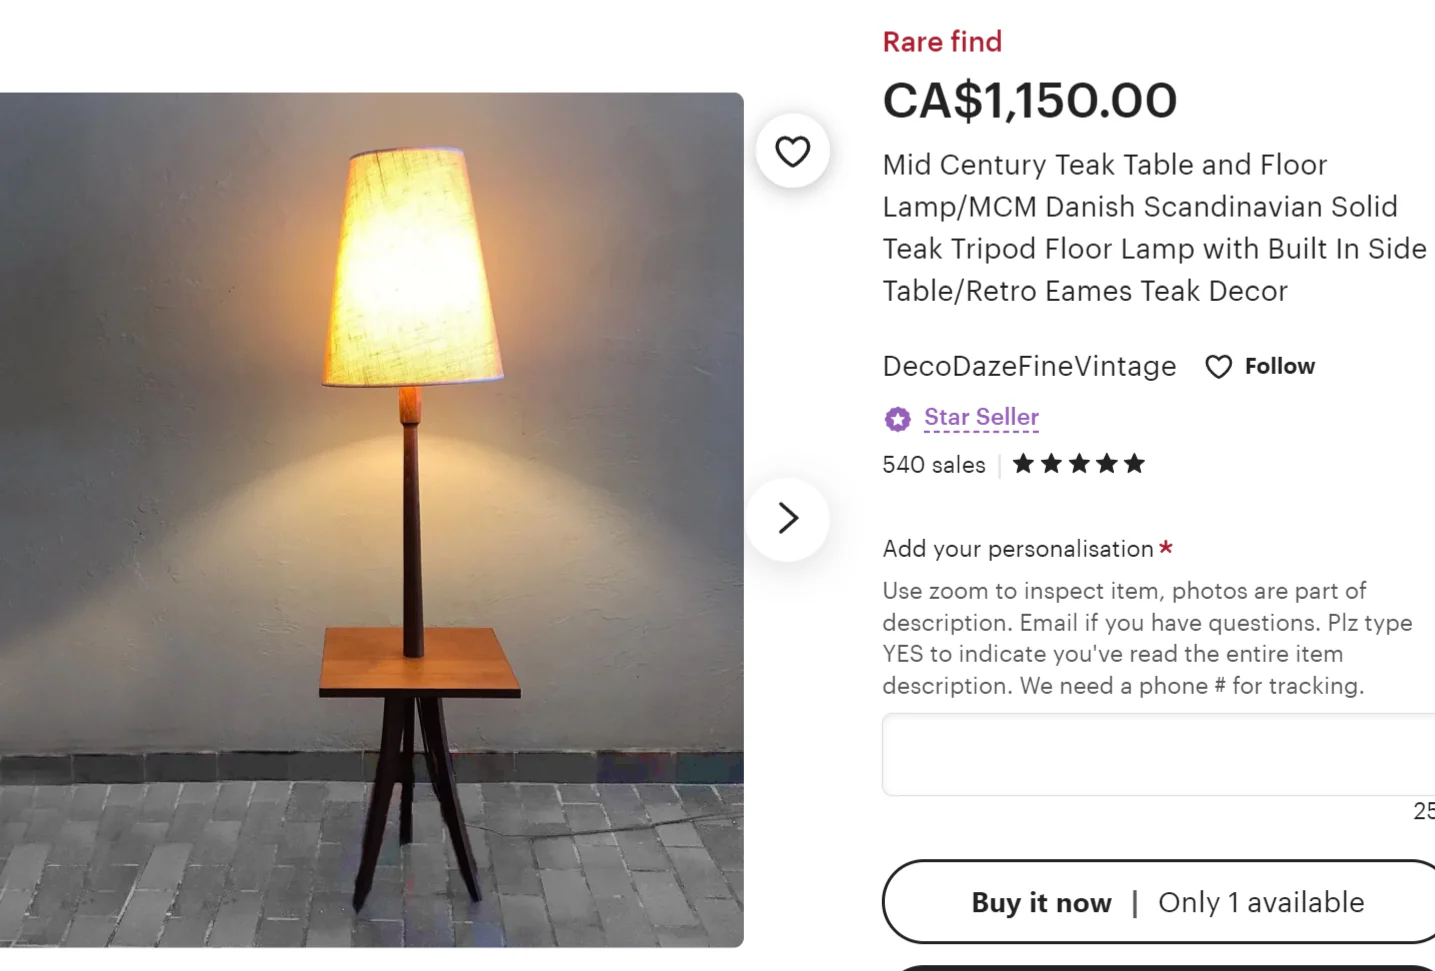Click the Star Seller badge icon
This screenshot has width=1435, height=971.
coord(897,418)
